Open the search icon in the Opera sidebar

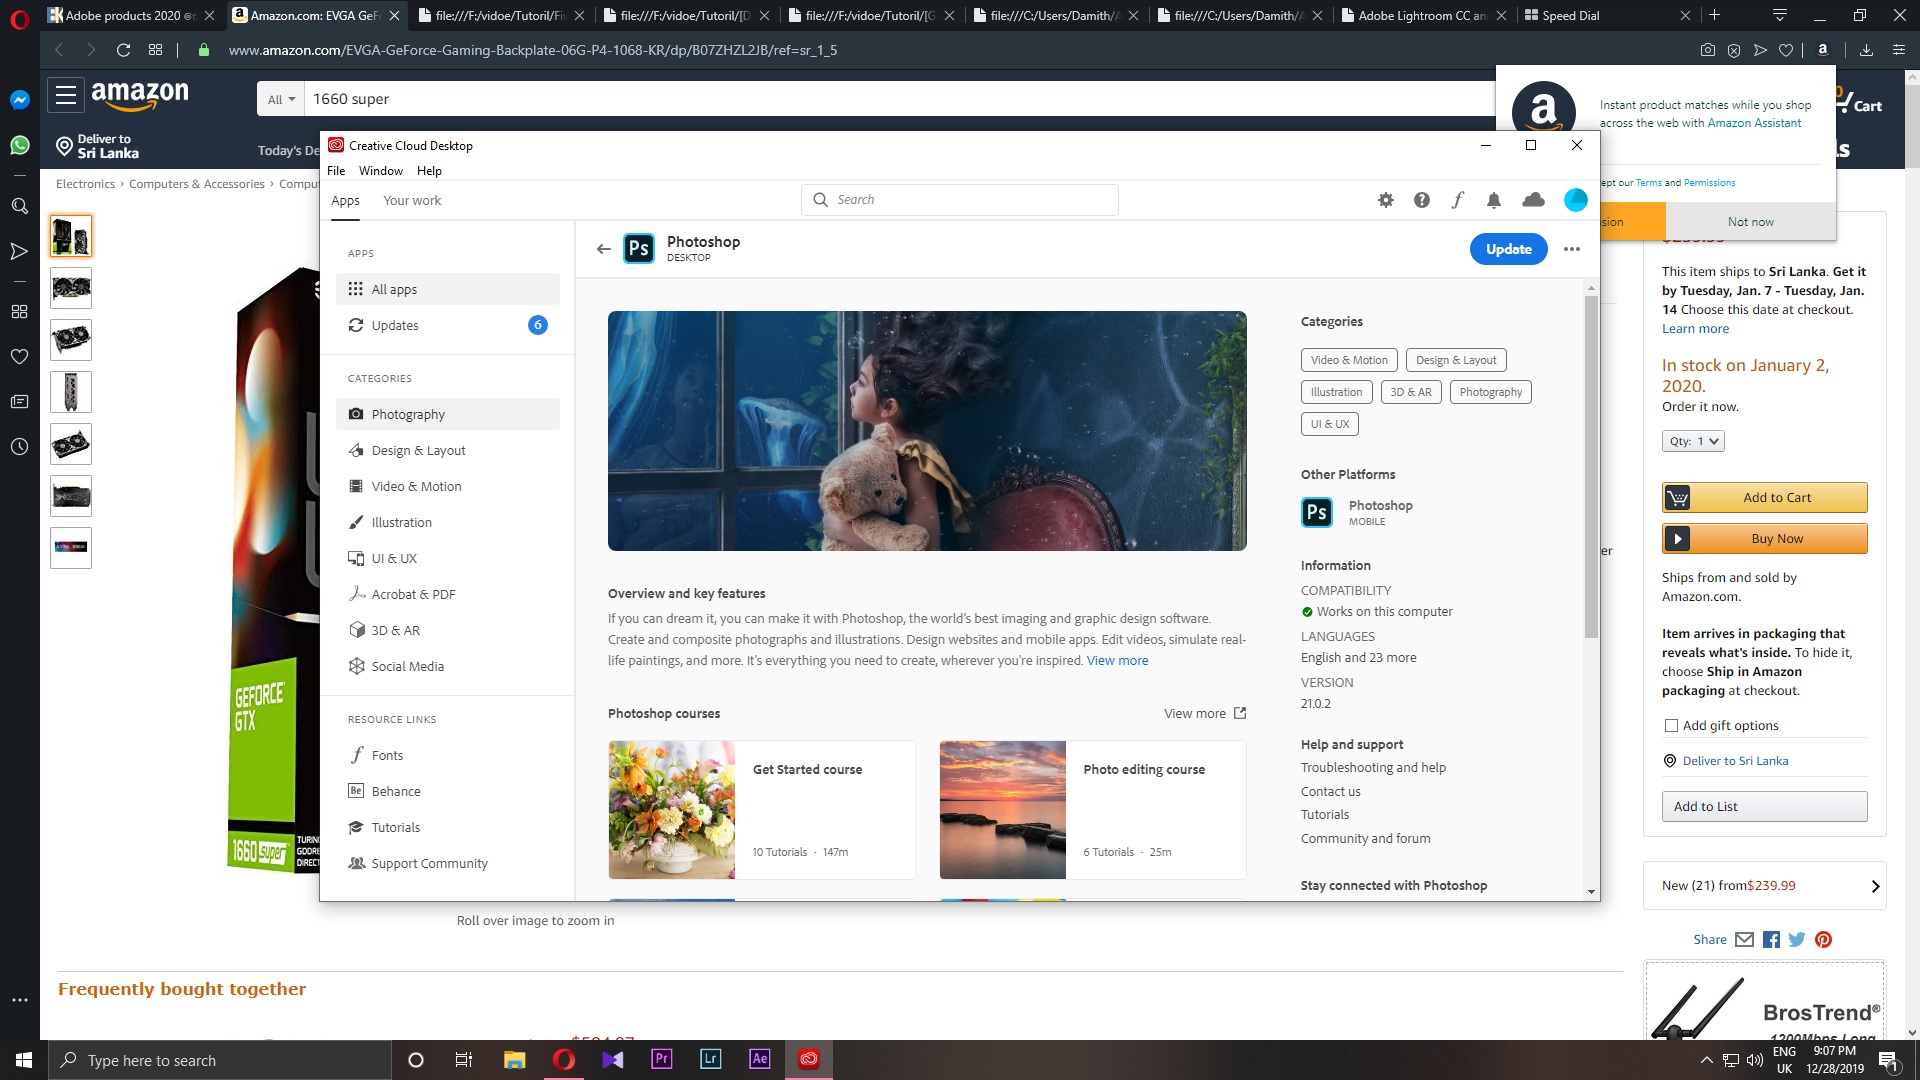[x=19, y=206]
